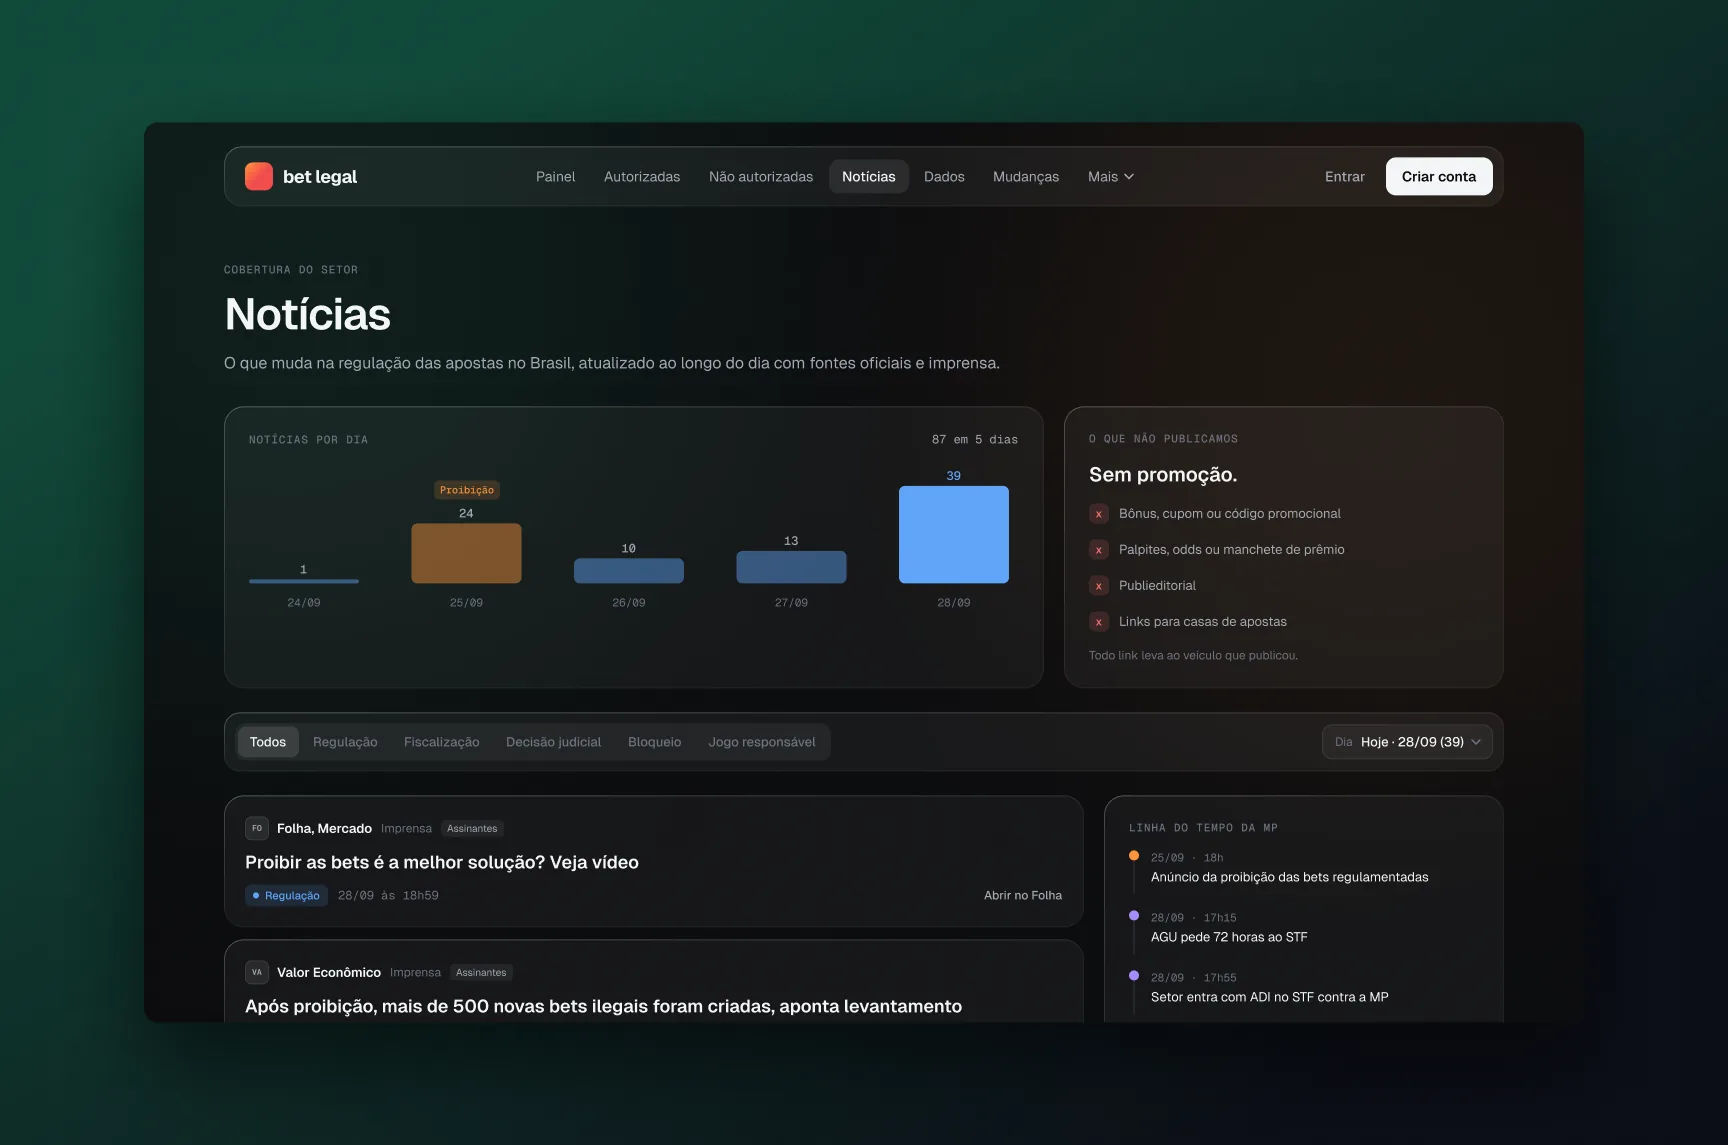The height and width of the screenshot is (1145, 1728).
Task: Open the Dados nav item
Action: click(x=944, y=176)
